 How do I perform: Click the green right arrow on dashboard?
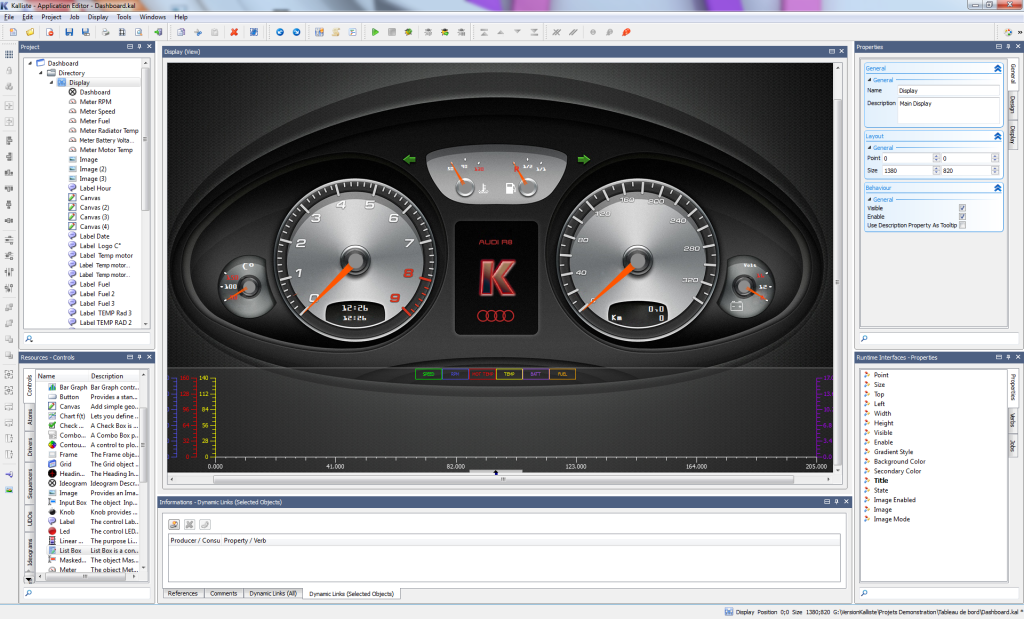[x=584, y=159]
